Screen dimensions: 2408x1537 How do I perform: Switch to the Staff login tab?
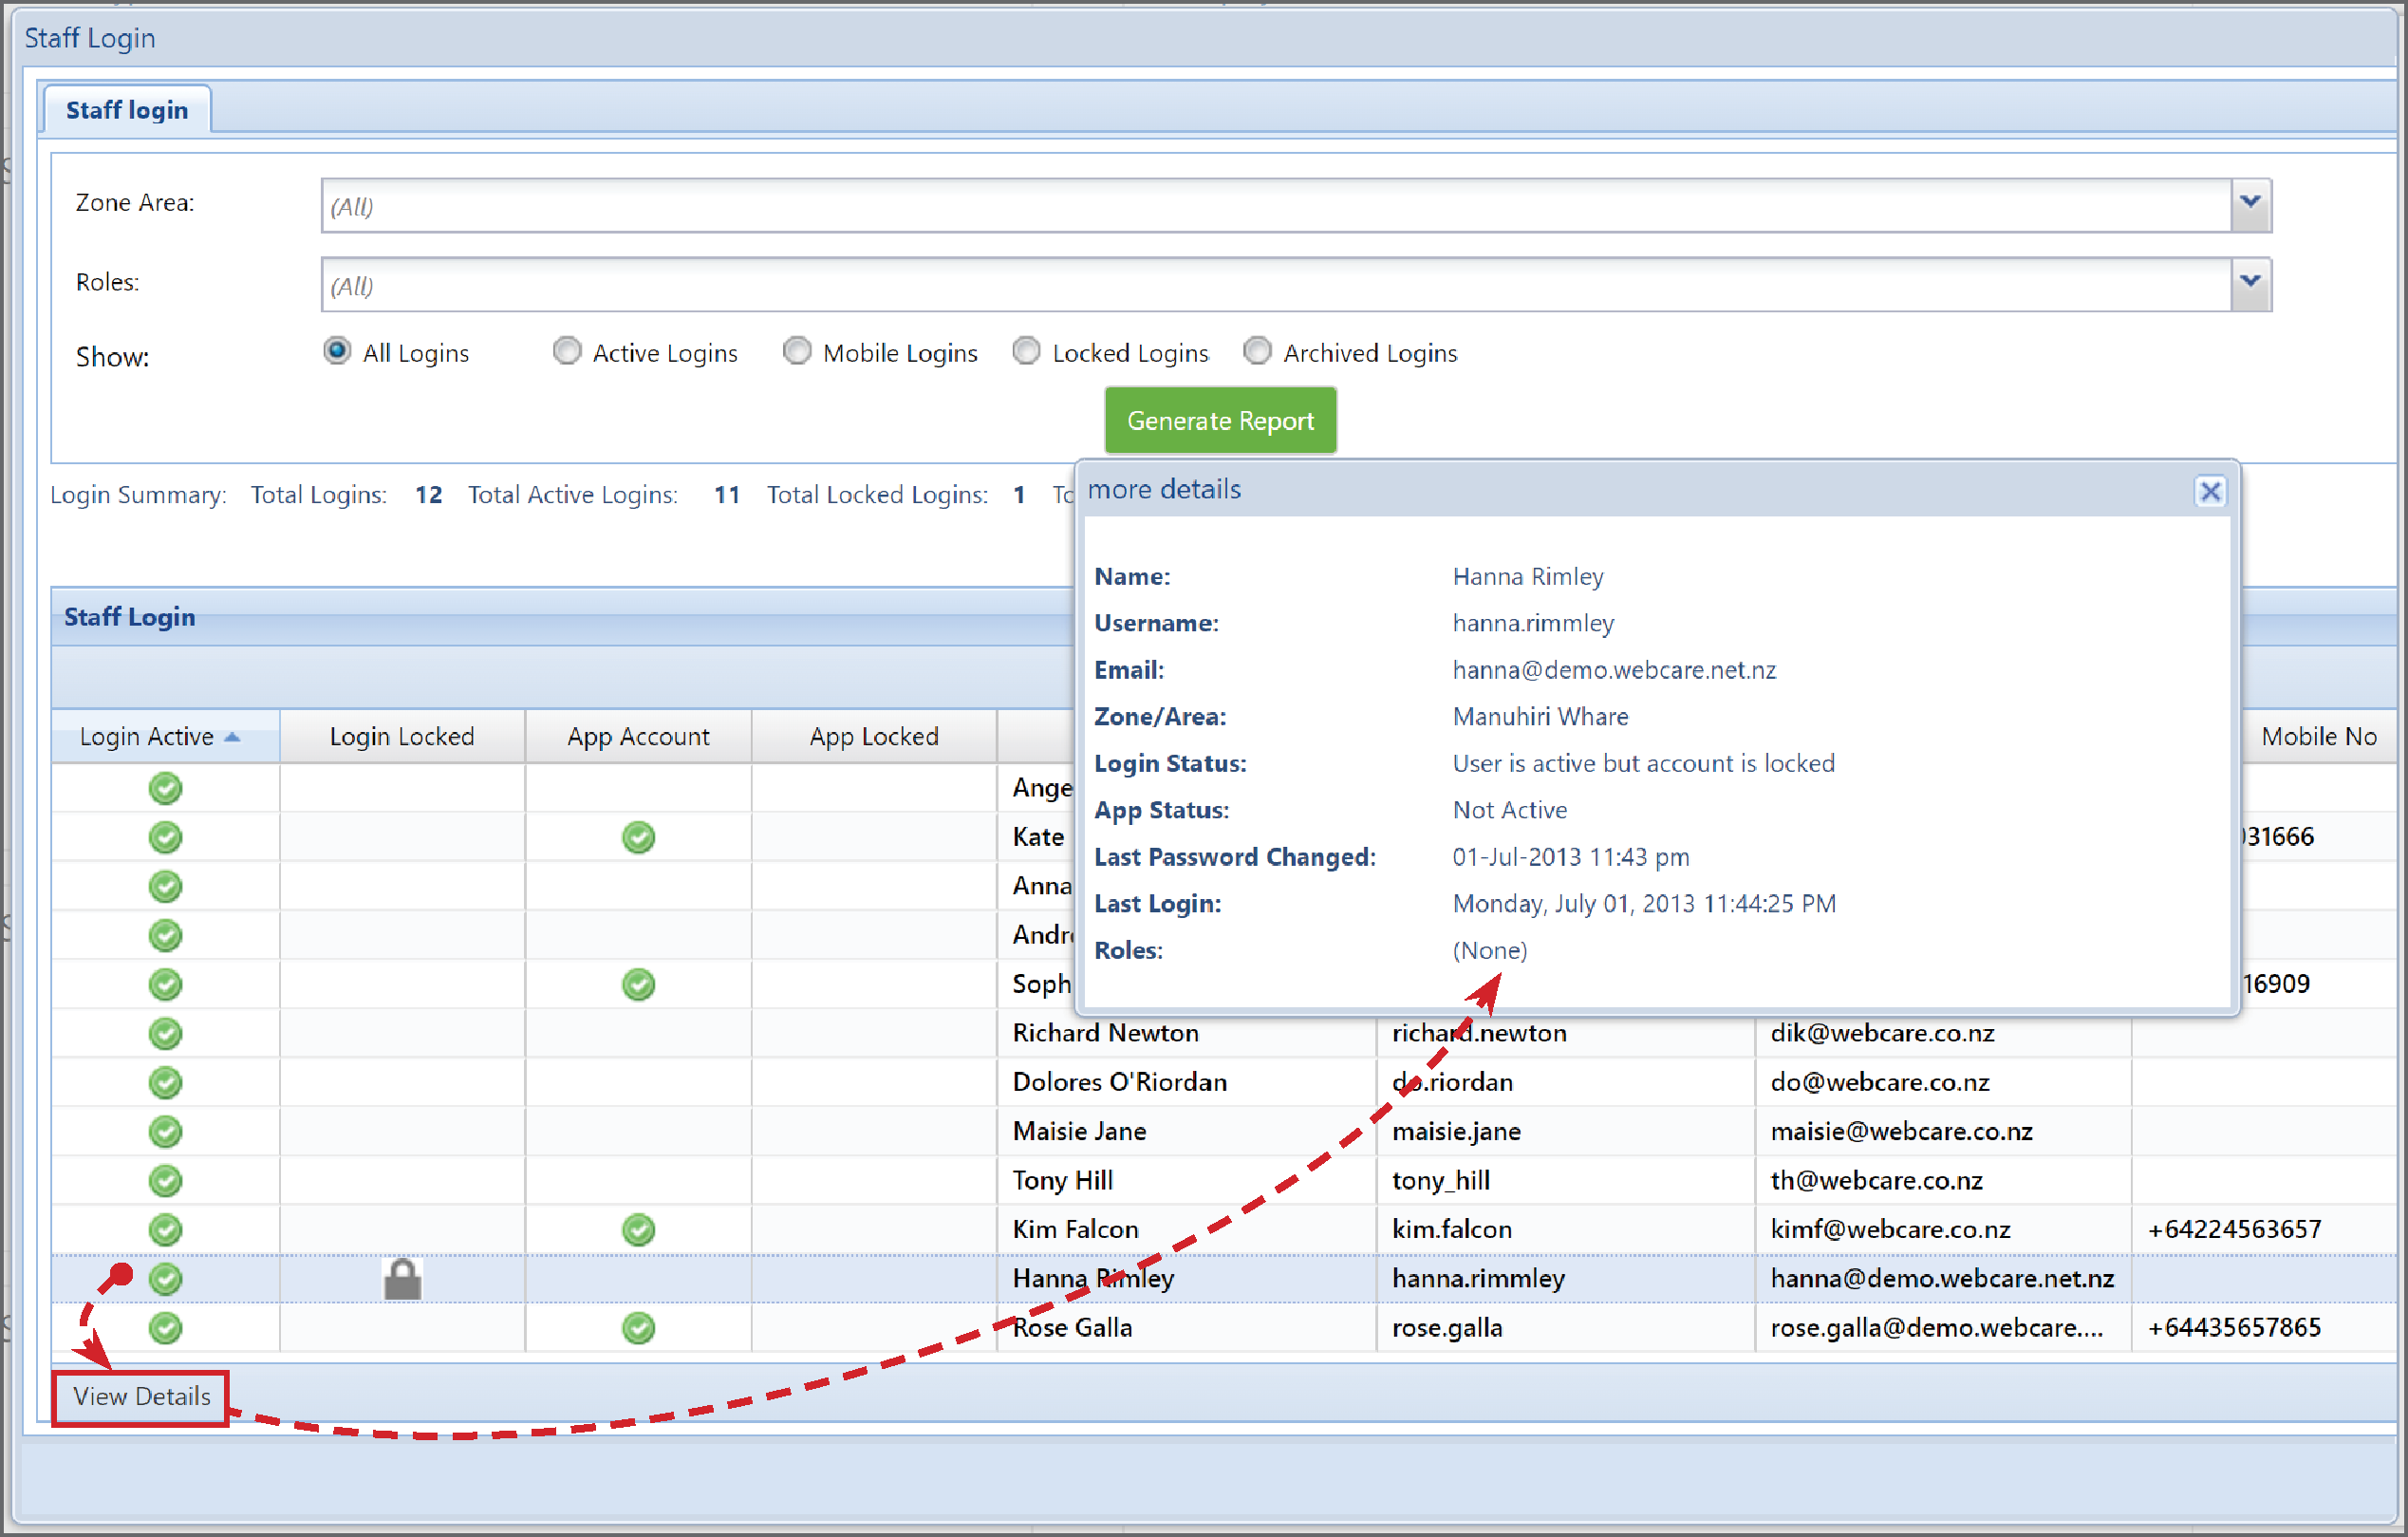pyautogui.click(x=126, y=109)
